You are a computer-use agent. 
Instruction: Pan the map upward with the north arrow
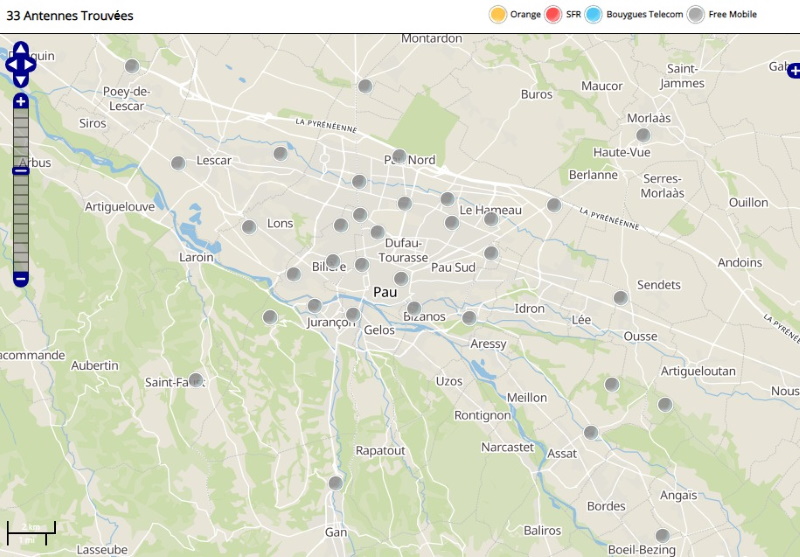click(x=21, y=49)
